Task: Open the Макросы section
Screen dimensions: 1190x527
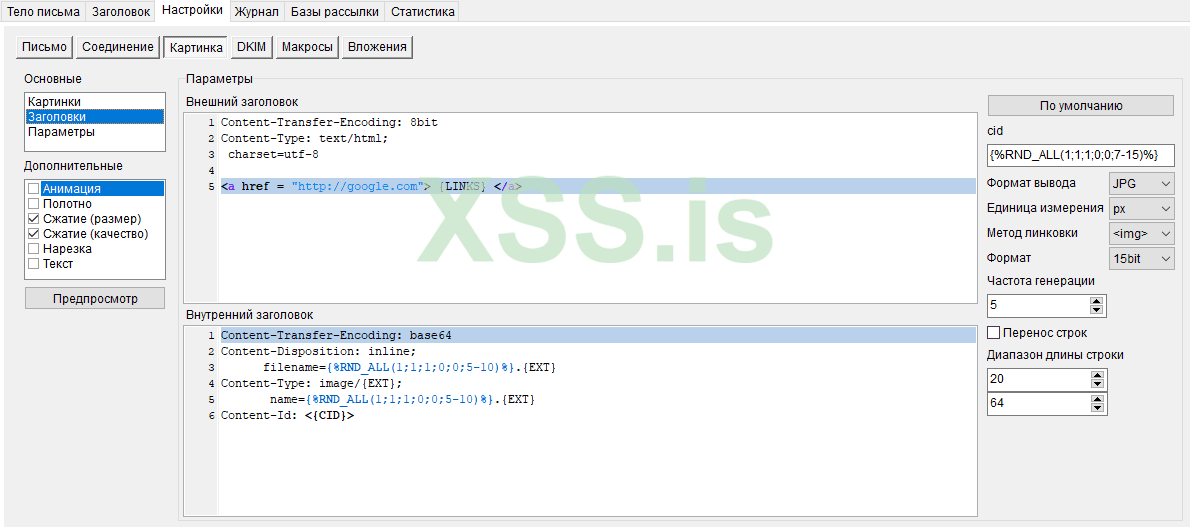Action: coord(307,47)
